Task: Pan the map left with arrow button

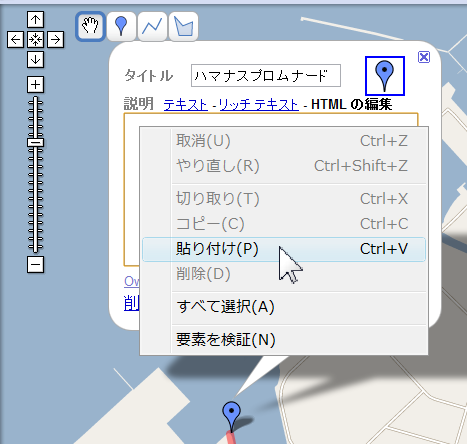Action: (15, 40)
